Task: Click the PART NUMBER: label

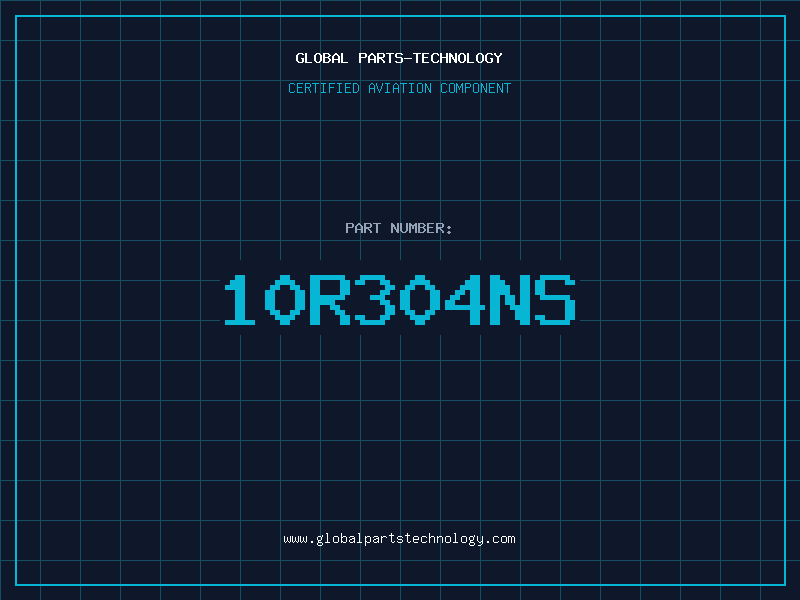Action: tap(399, 228)
